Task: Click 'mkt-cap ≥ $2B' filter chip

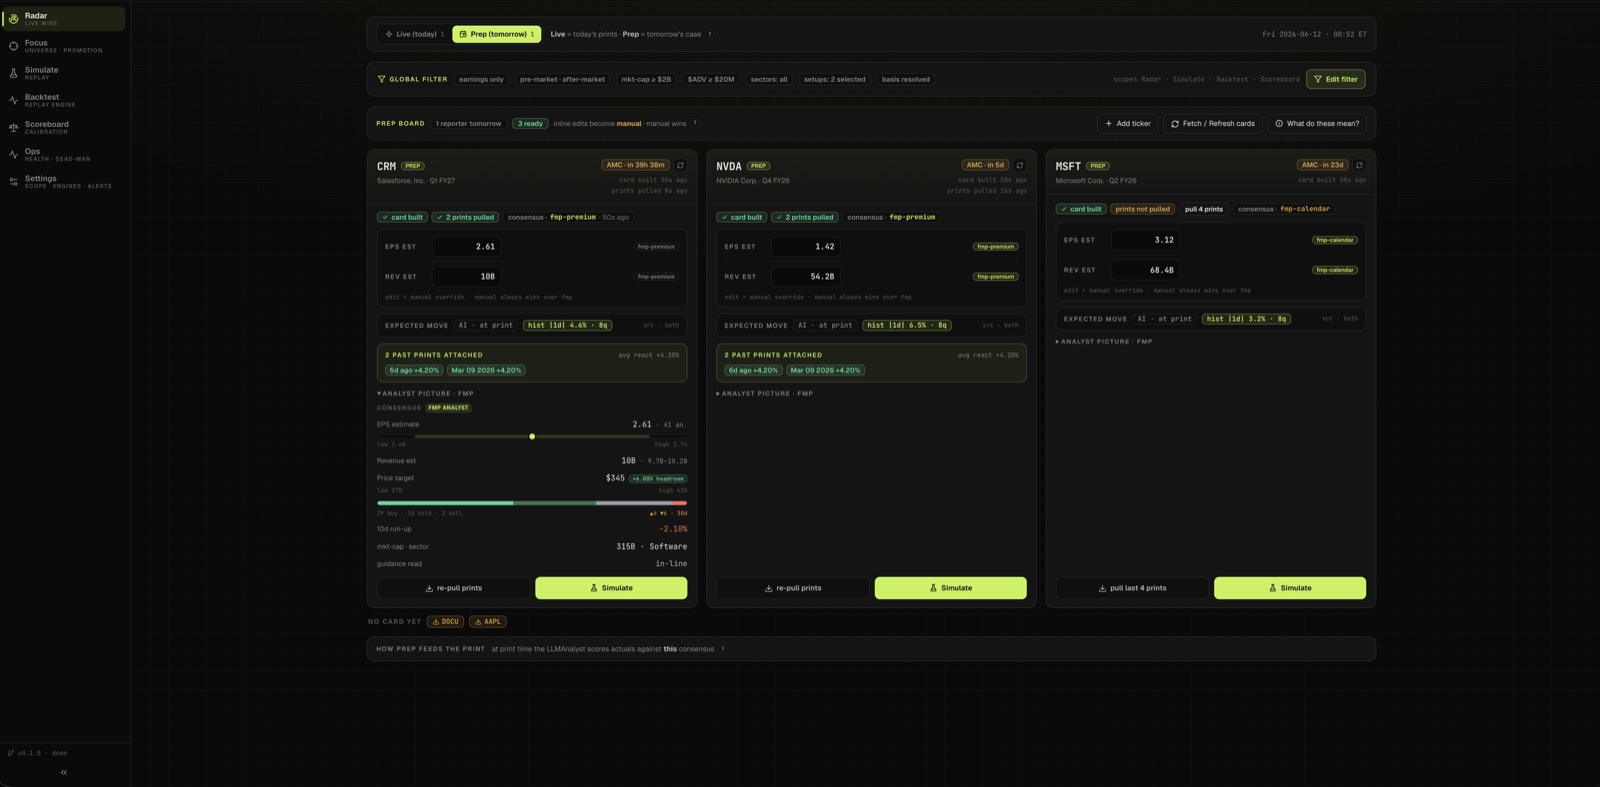Action: tap(646, 79)
